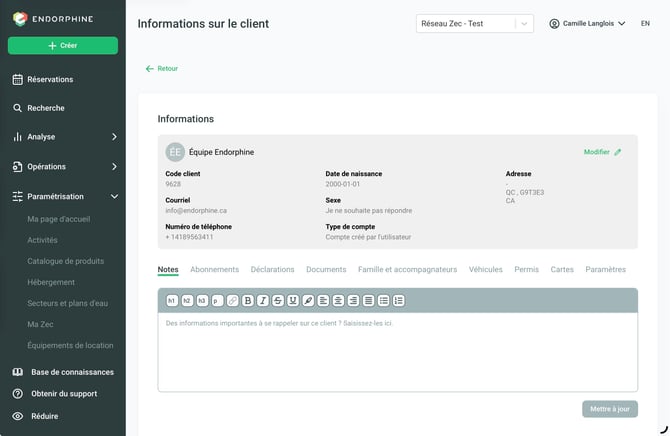Click the Analyse bar chart icon

tap(17, 137)
